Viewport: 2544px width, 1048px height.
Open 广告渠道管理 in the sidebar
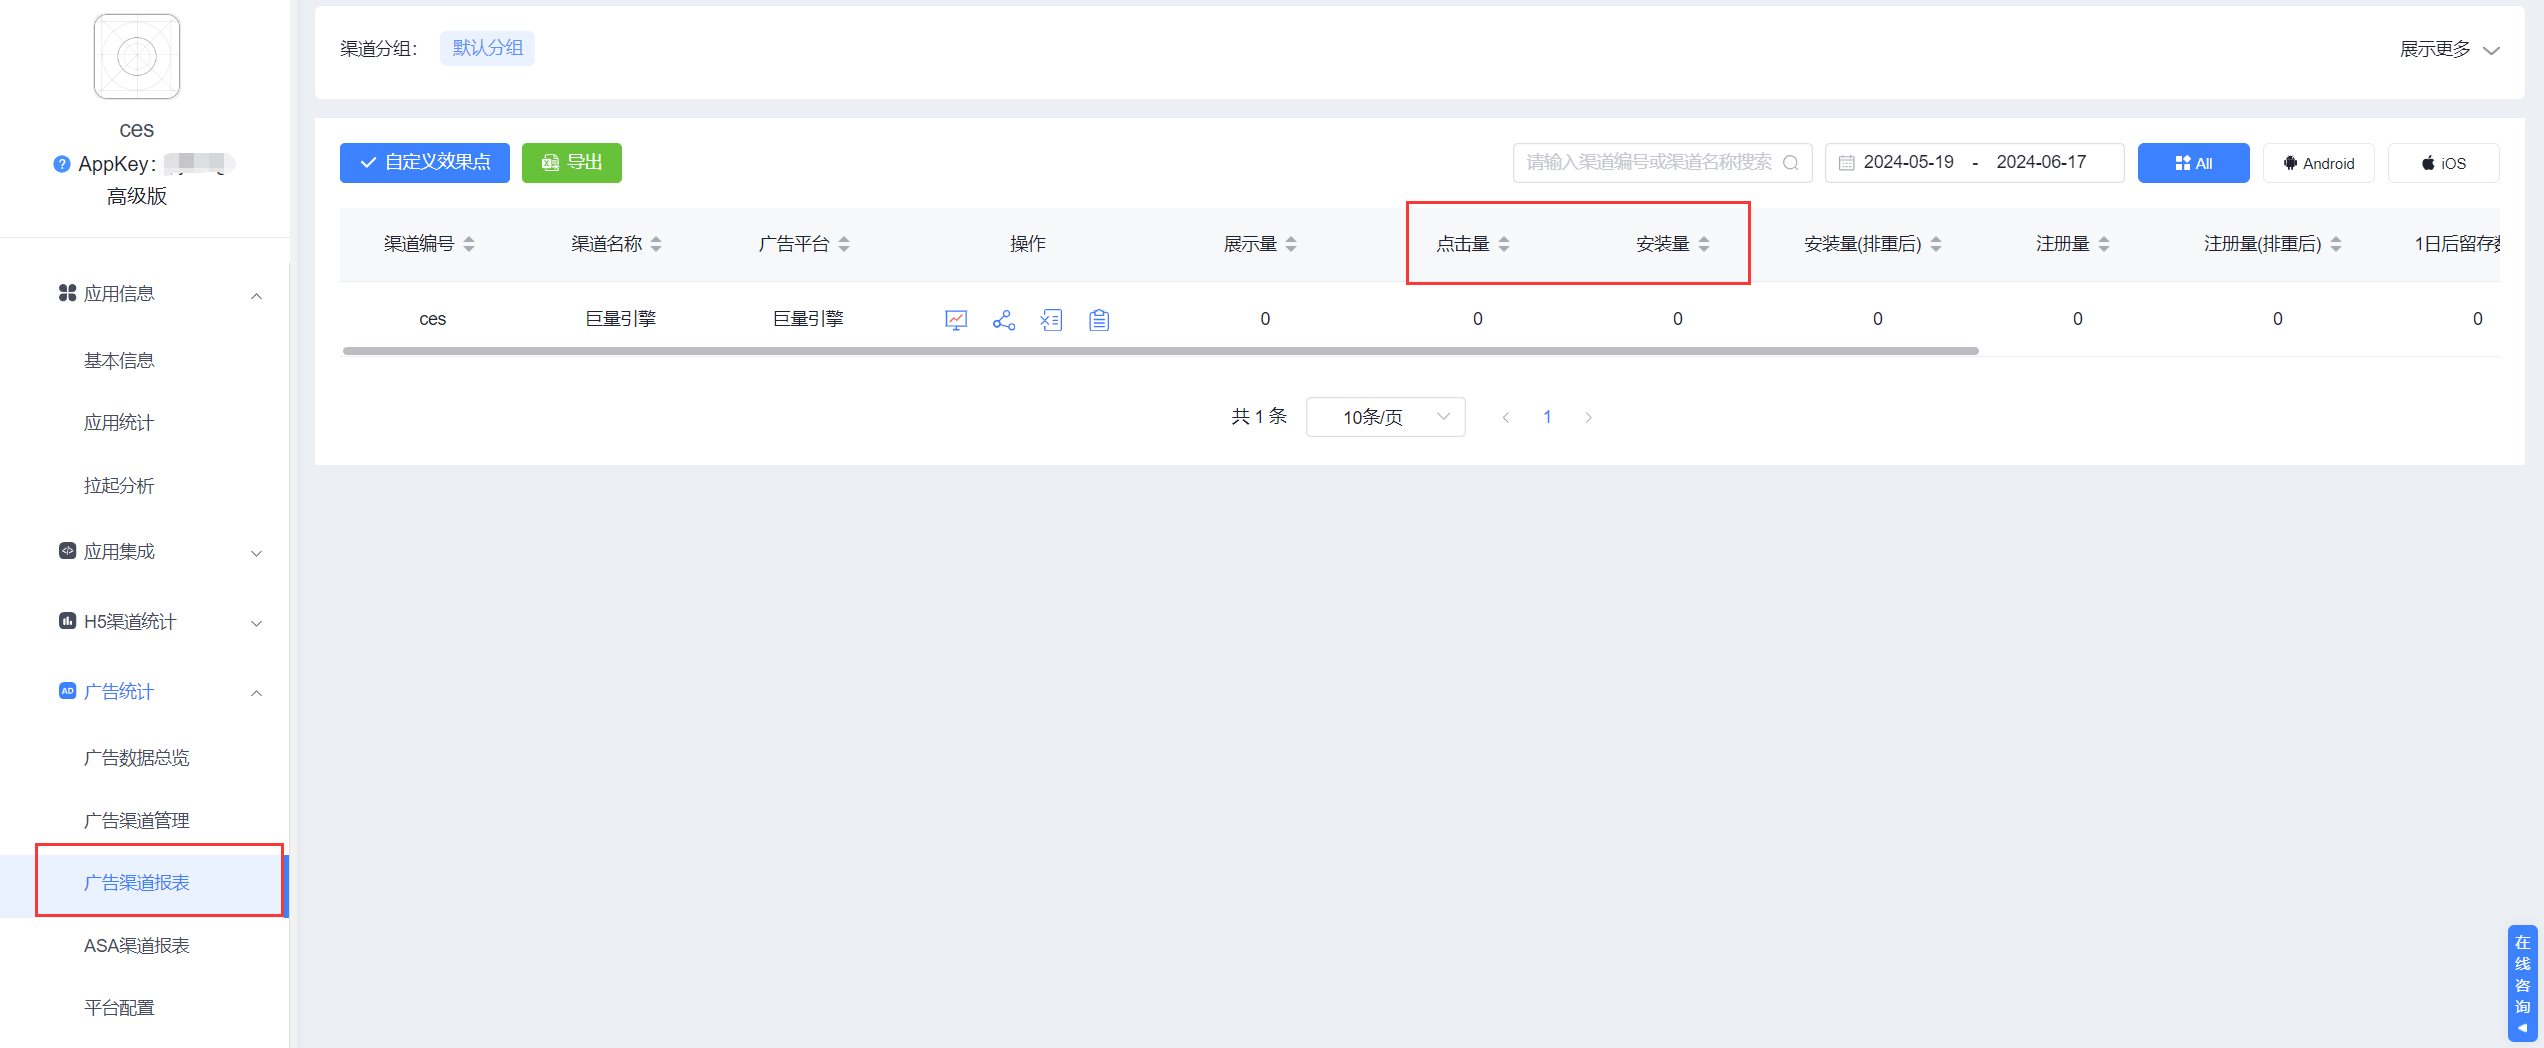pyautogui.click(x=137, y=821)
